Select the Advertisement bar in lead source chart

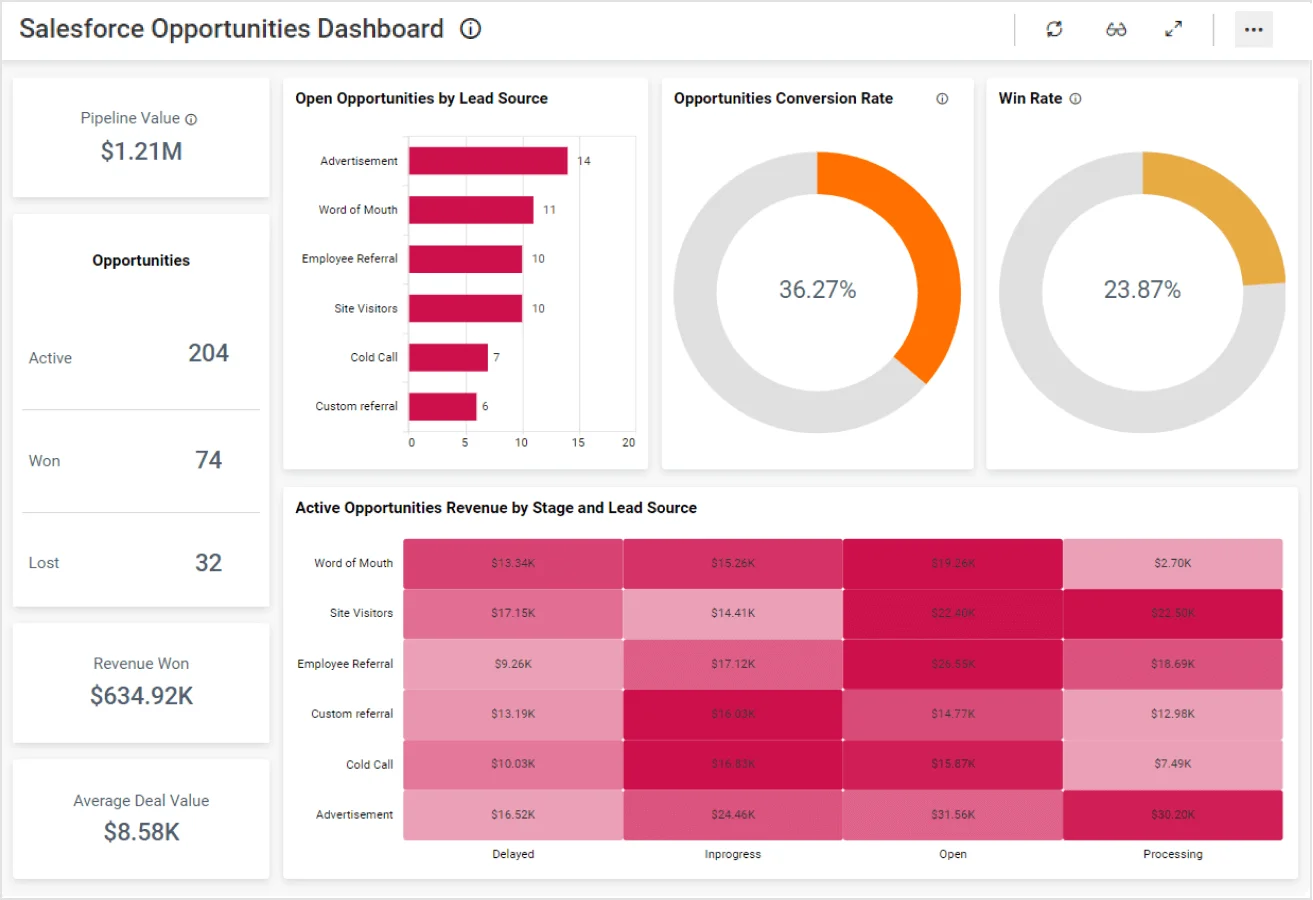(488, 161)
